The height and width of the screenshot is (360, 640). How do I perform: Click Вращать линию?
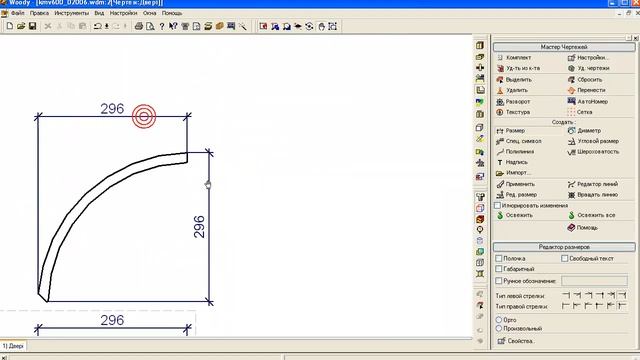tap(593, 195)
